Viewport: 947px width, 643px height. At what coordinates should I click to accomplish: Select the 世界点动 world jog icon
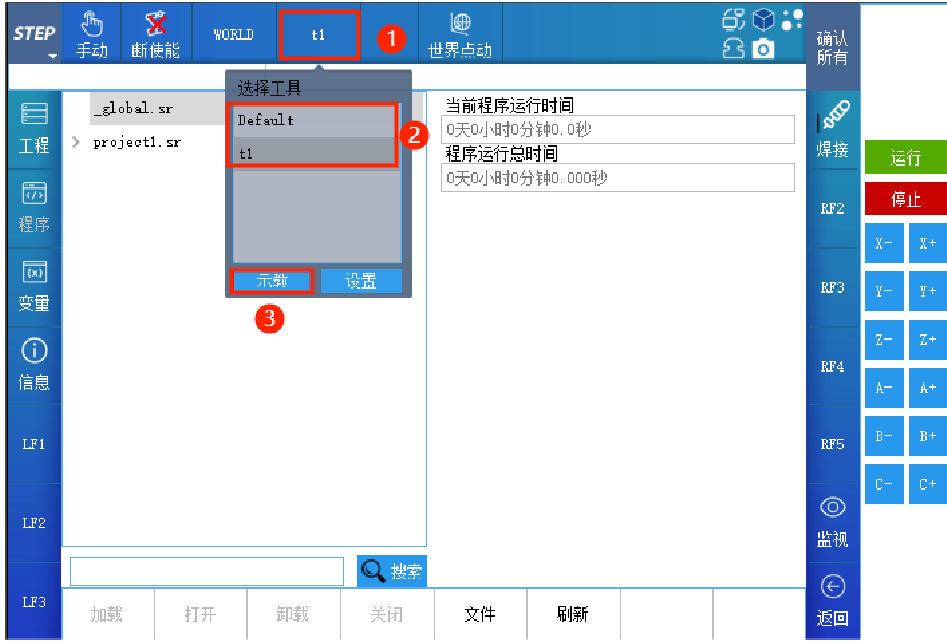(459, 34)
